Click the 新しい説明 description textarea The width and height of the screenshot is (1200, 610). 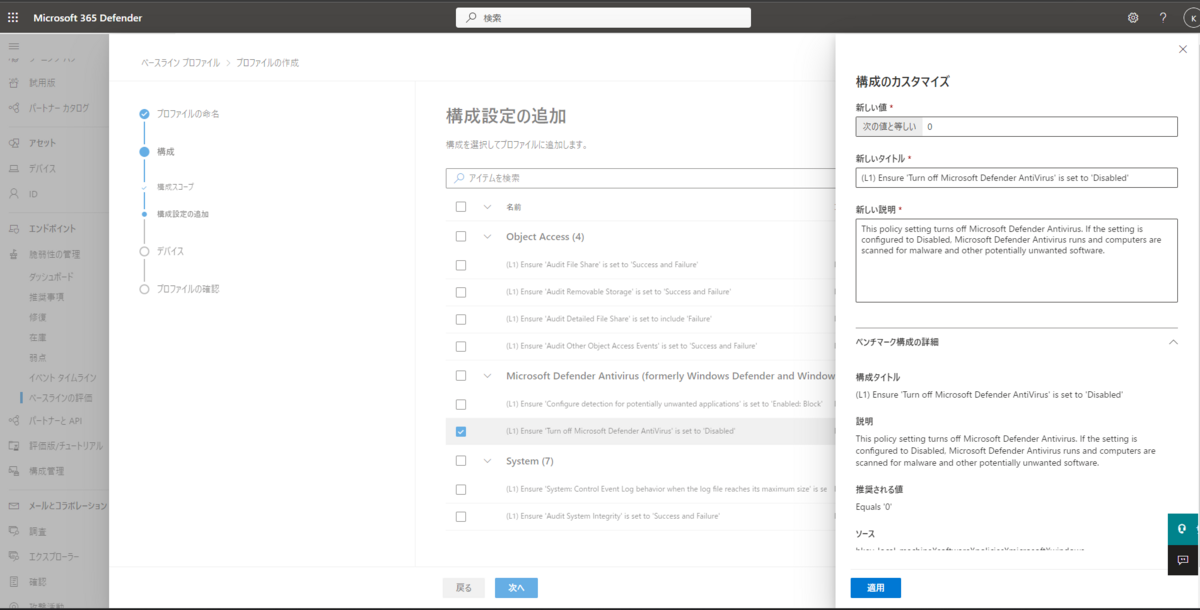[x=1017, y=260]
